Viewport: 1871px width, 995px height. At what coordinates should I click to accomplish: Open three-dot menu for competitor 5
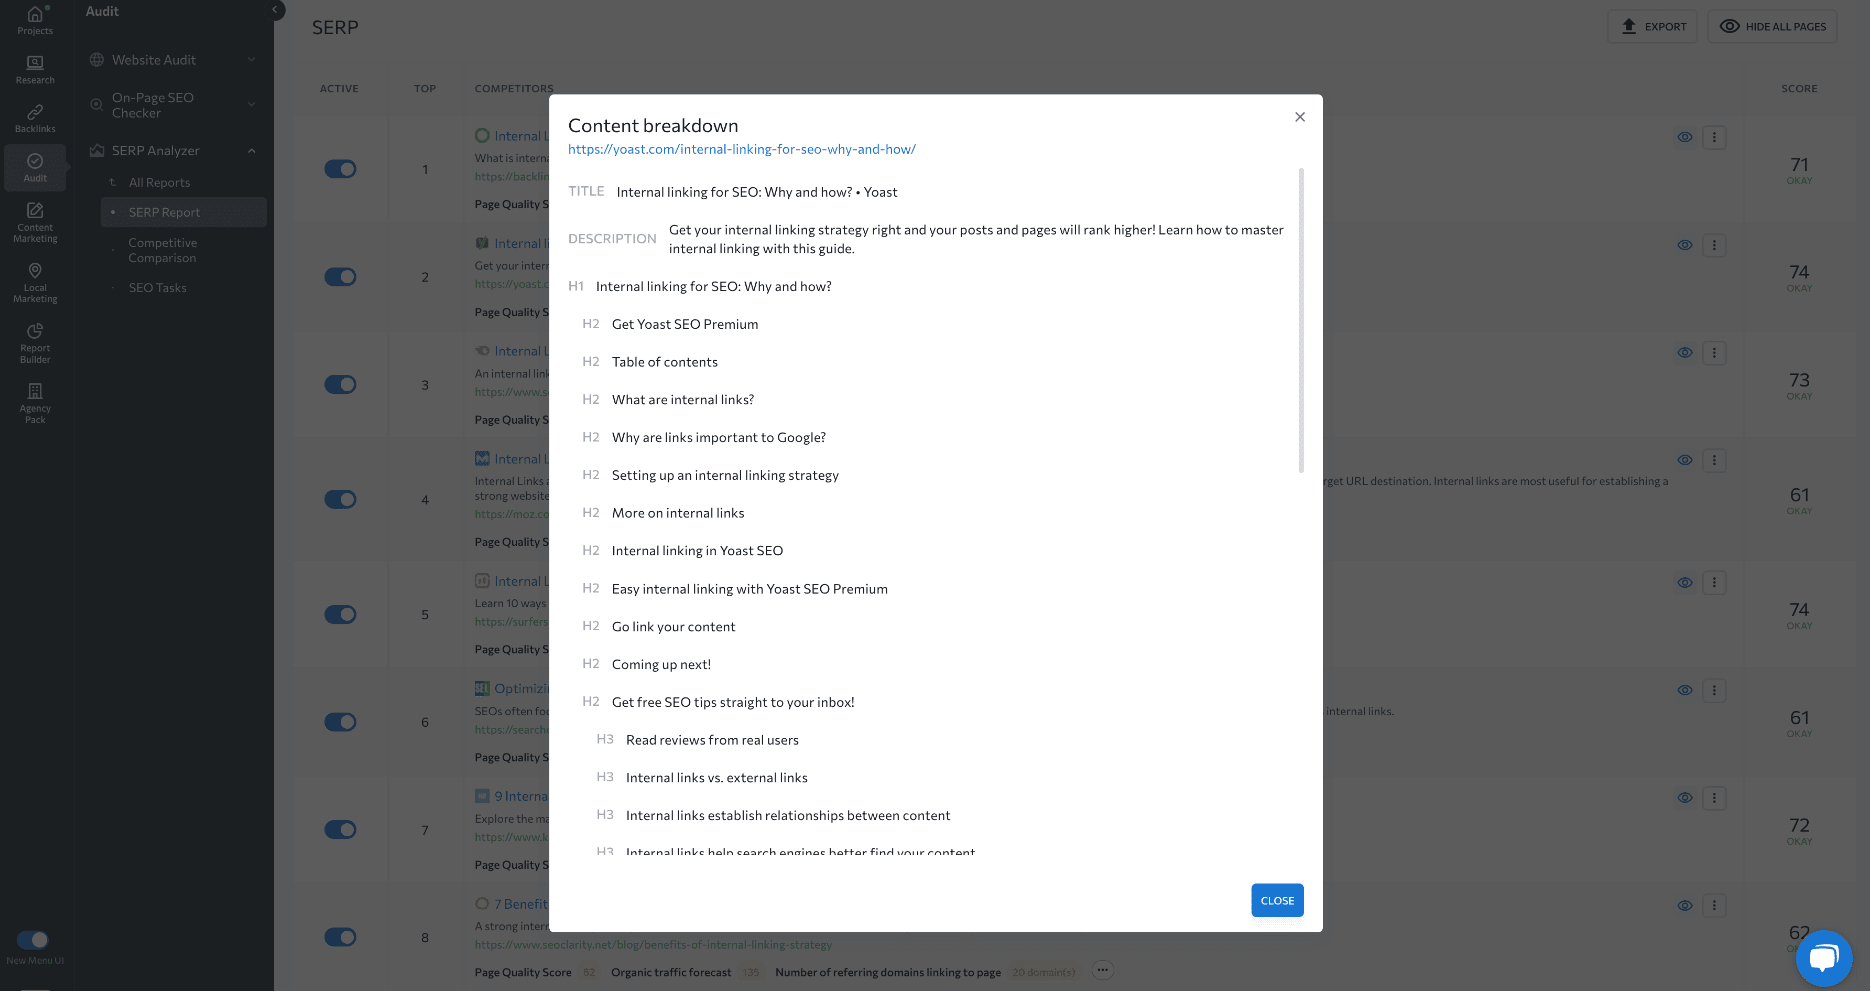pos(1714,582)
